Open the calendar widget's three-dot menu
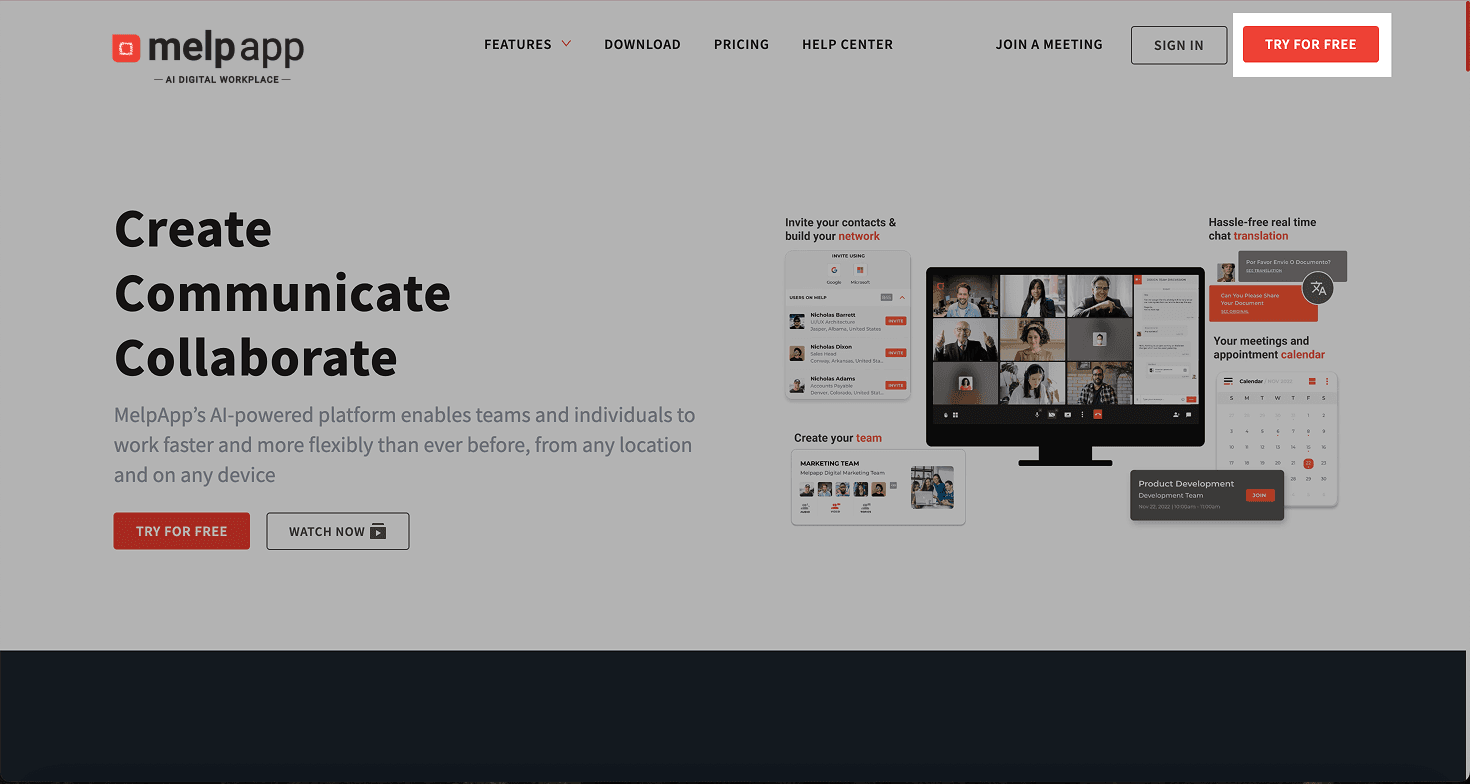The height and width of the screenshot is (784, 1470). point(1327,381)
